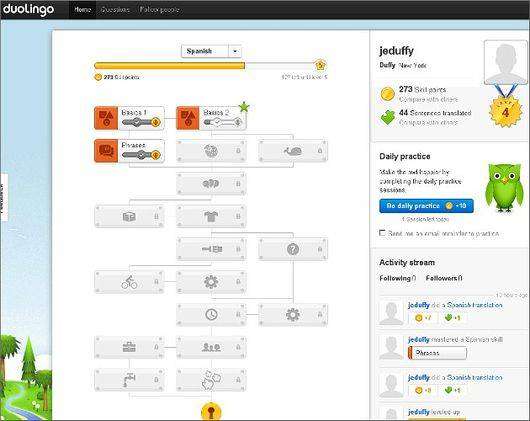The image size is (530, 421).
Task: Open the Follow people tab
Action: [159, 9]
